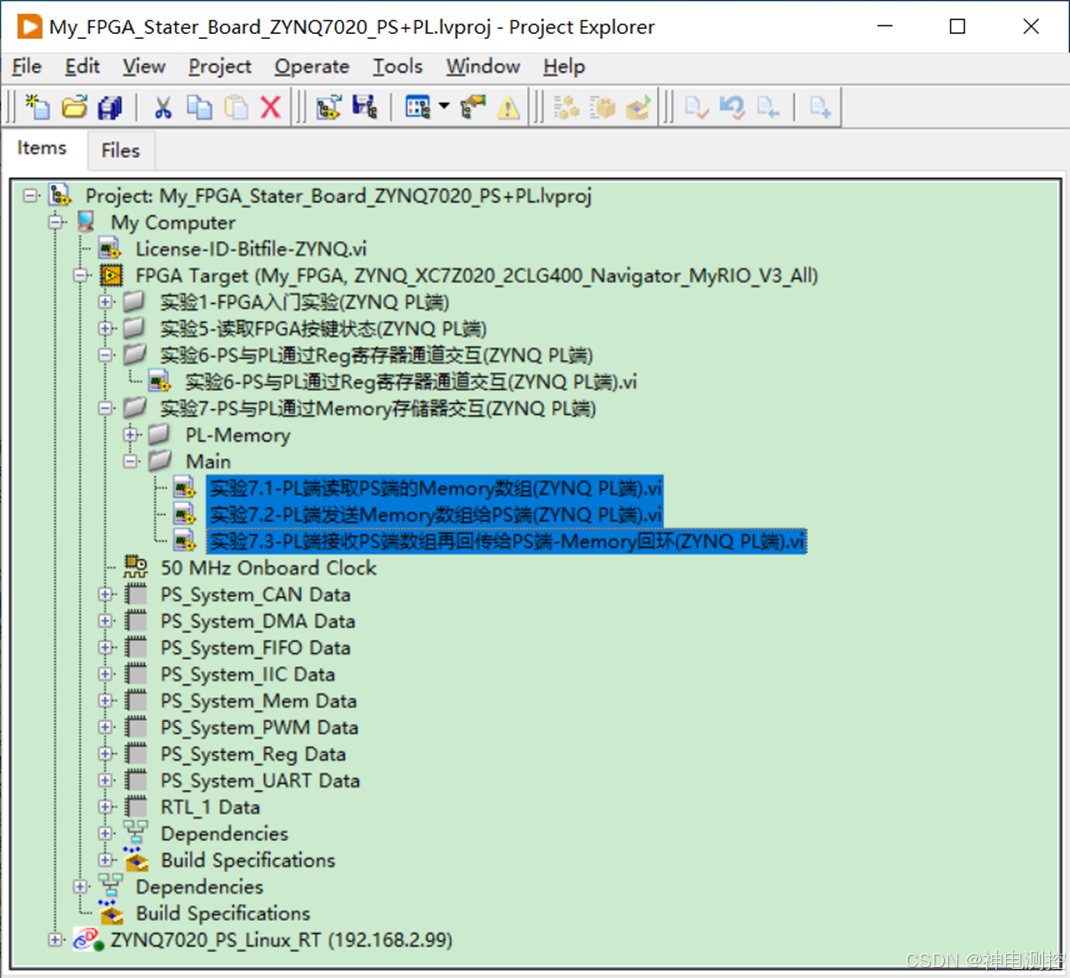Viewport: 1070px width, 978px height.
Task: Open the View menu
Action: click(x=144, y=67)
